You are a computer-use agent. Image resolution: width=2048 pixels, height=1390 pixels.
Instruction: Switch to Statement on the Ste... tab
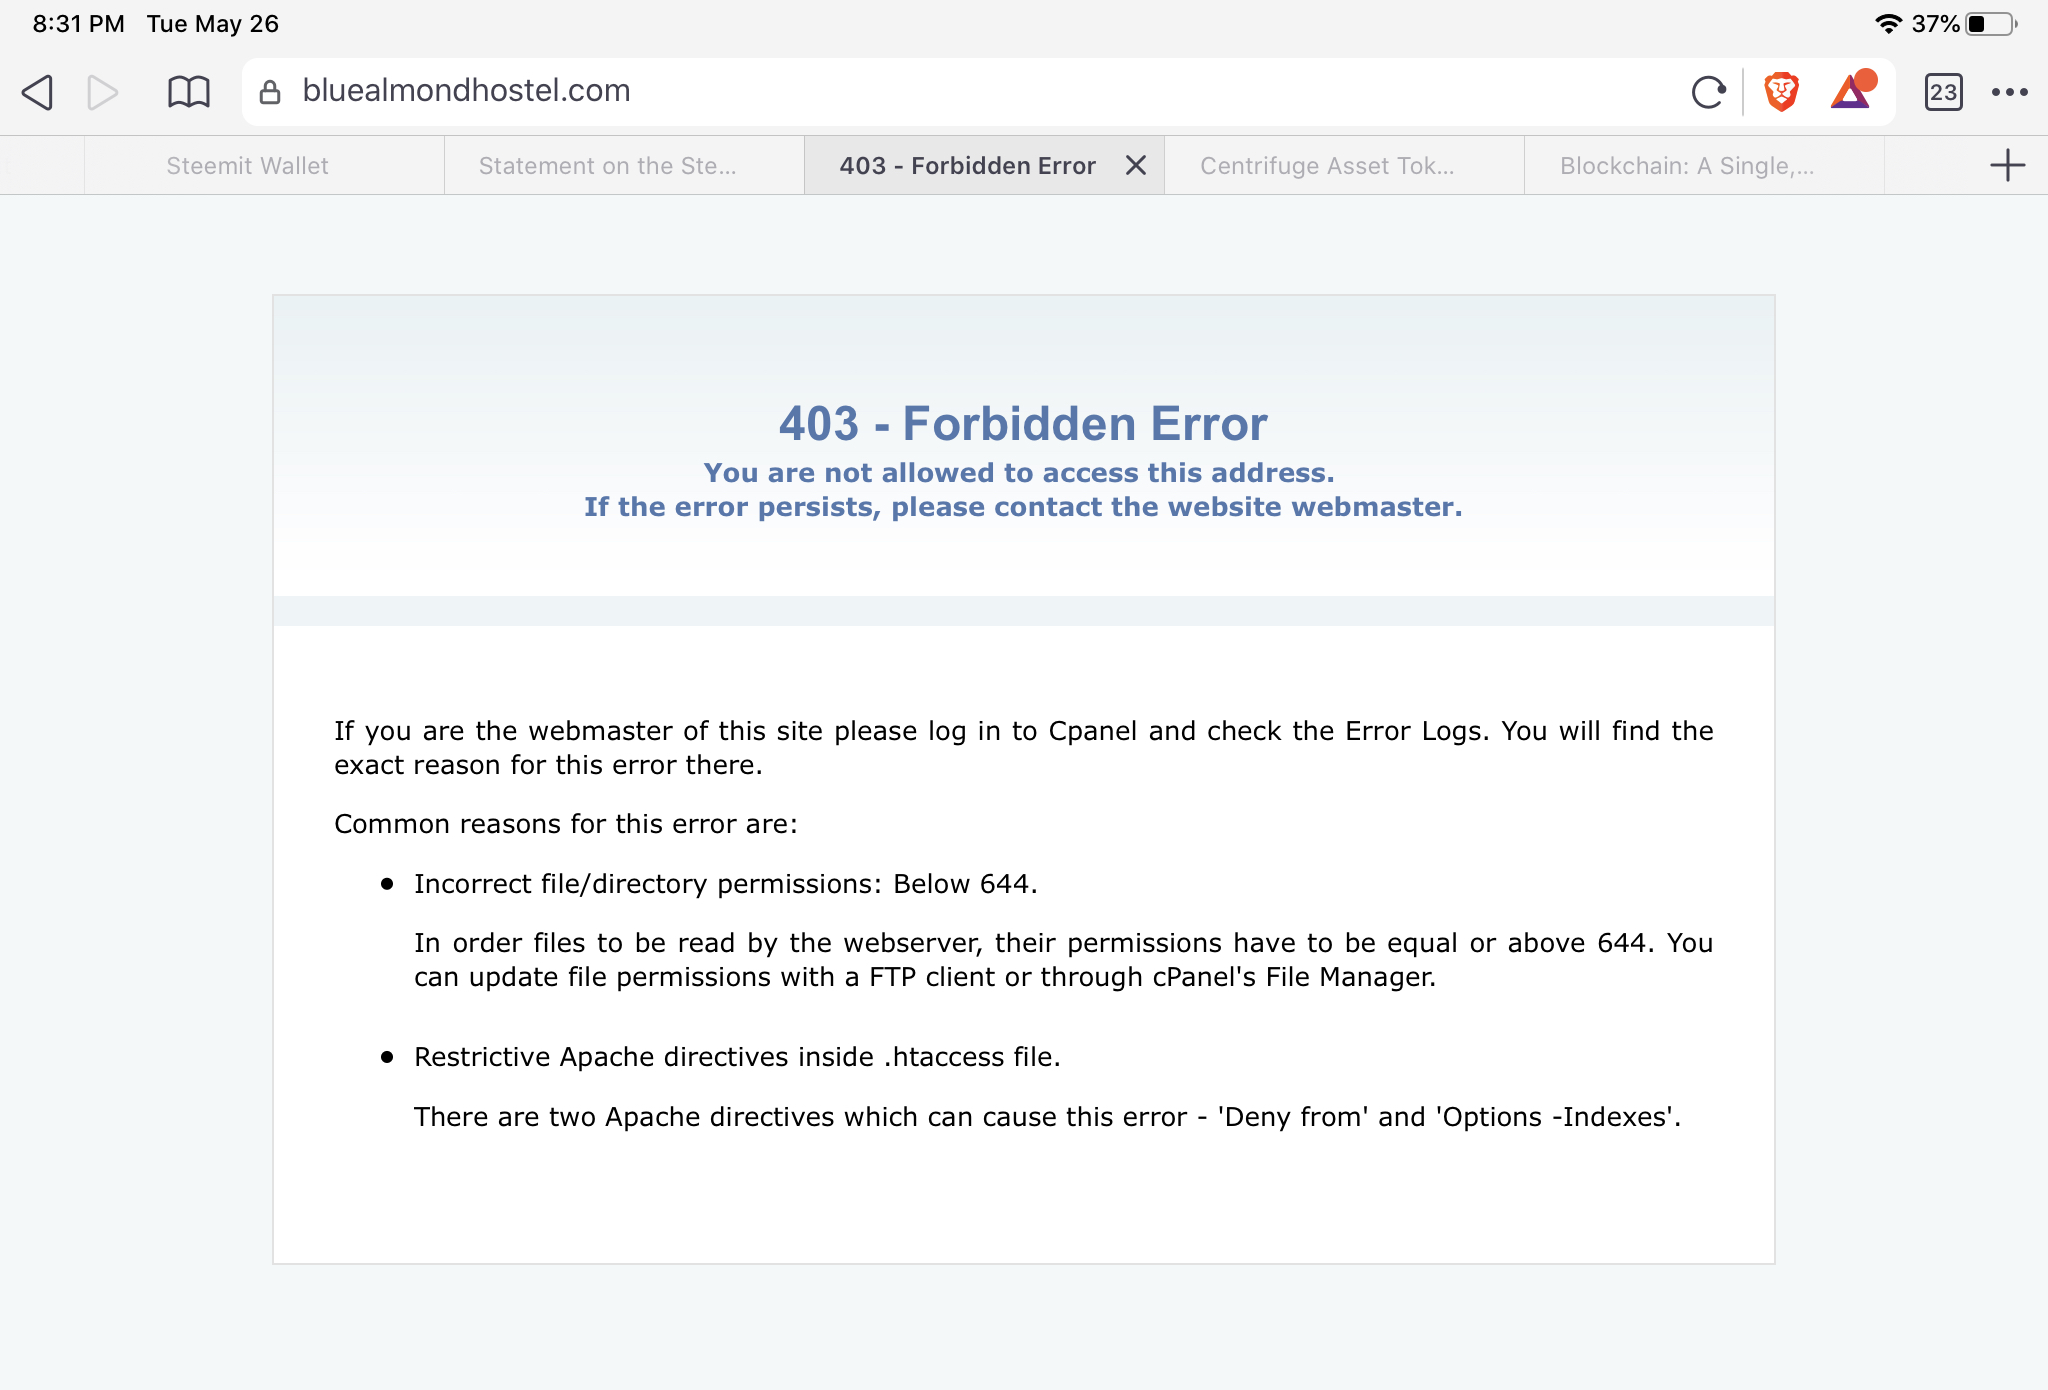tap(607, 166)
